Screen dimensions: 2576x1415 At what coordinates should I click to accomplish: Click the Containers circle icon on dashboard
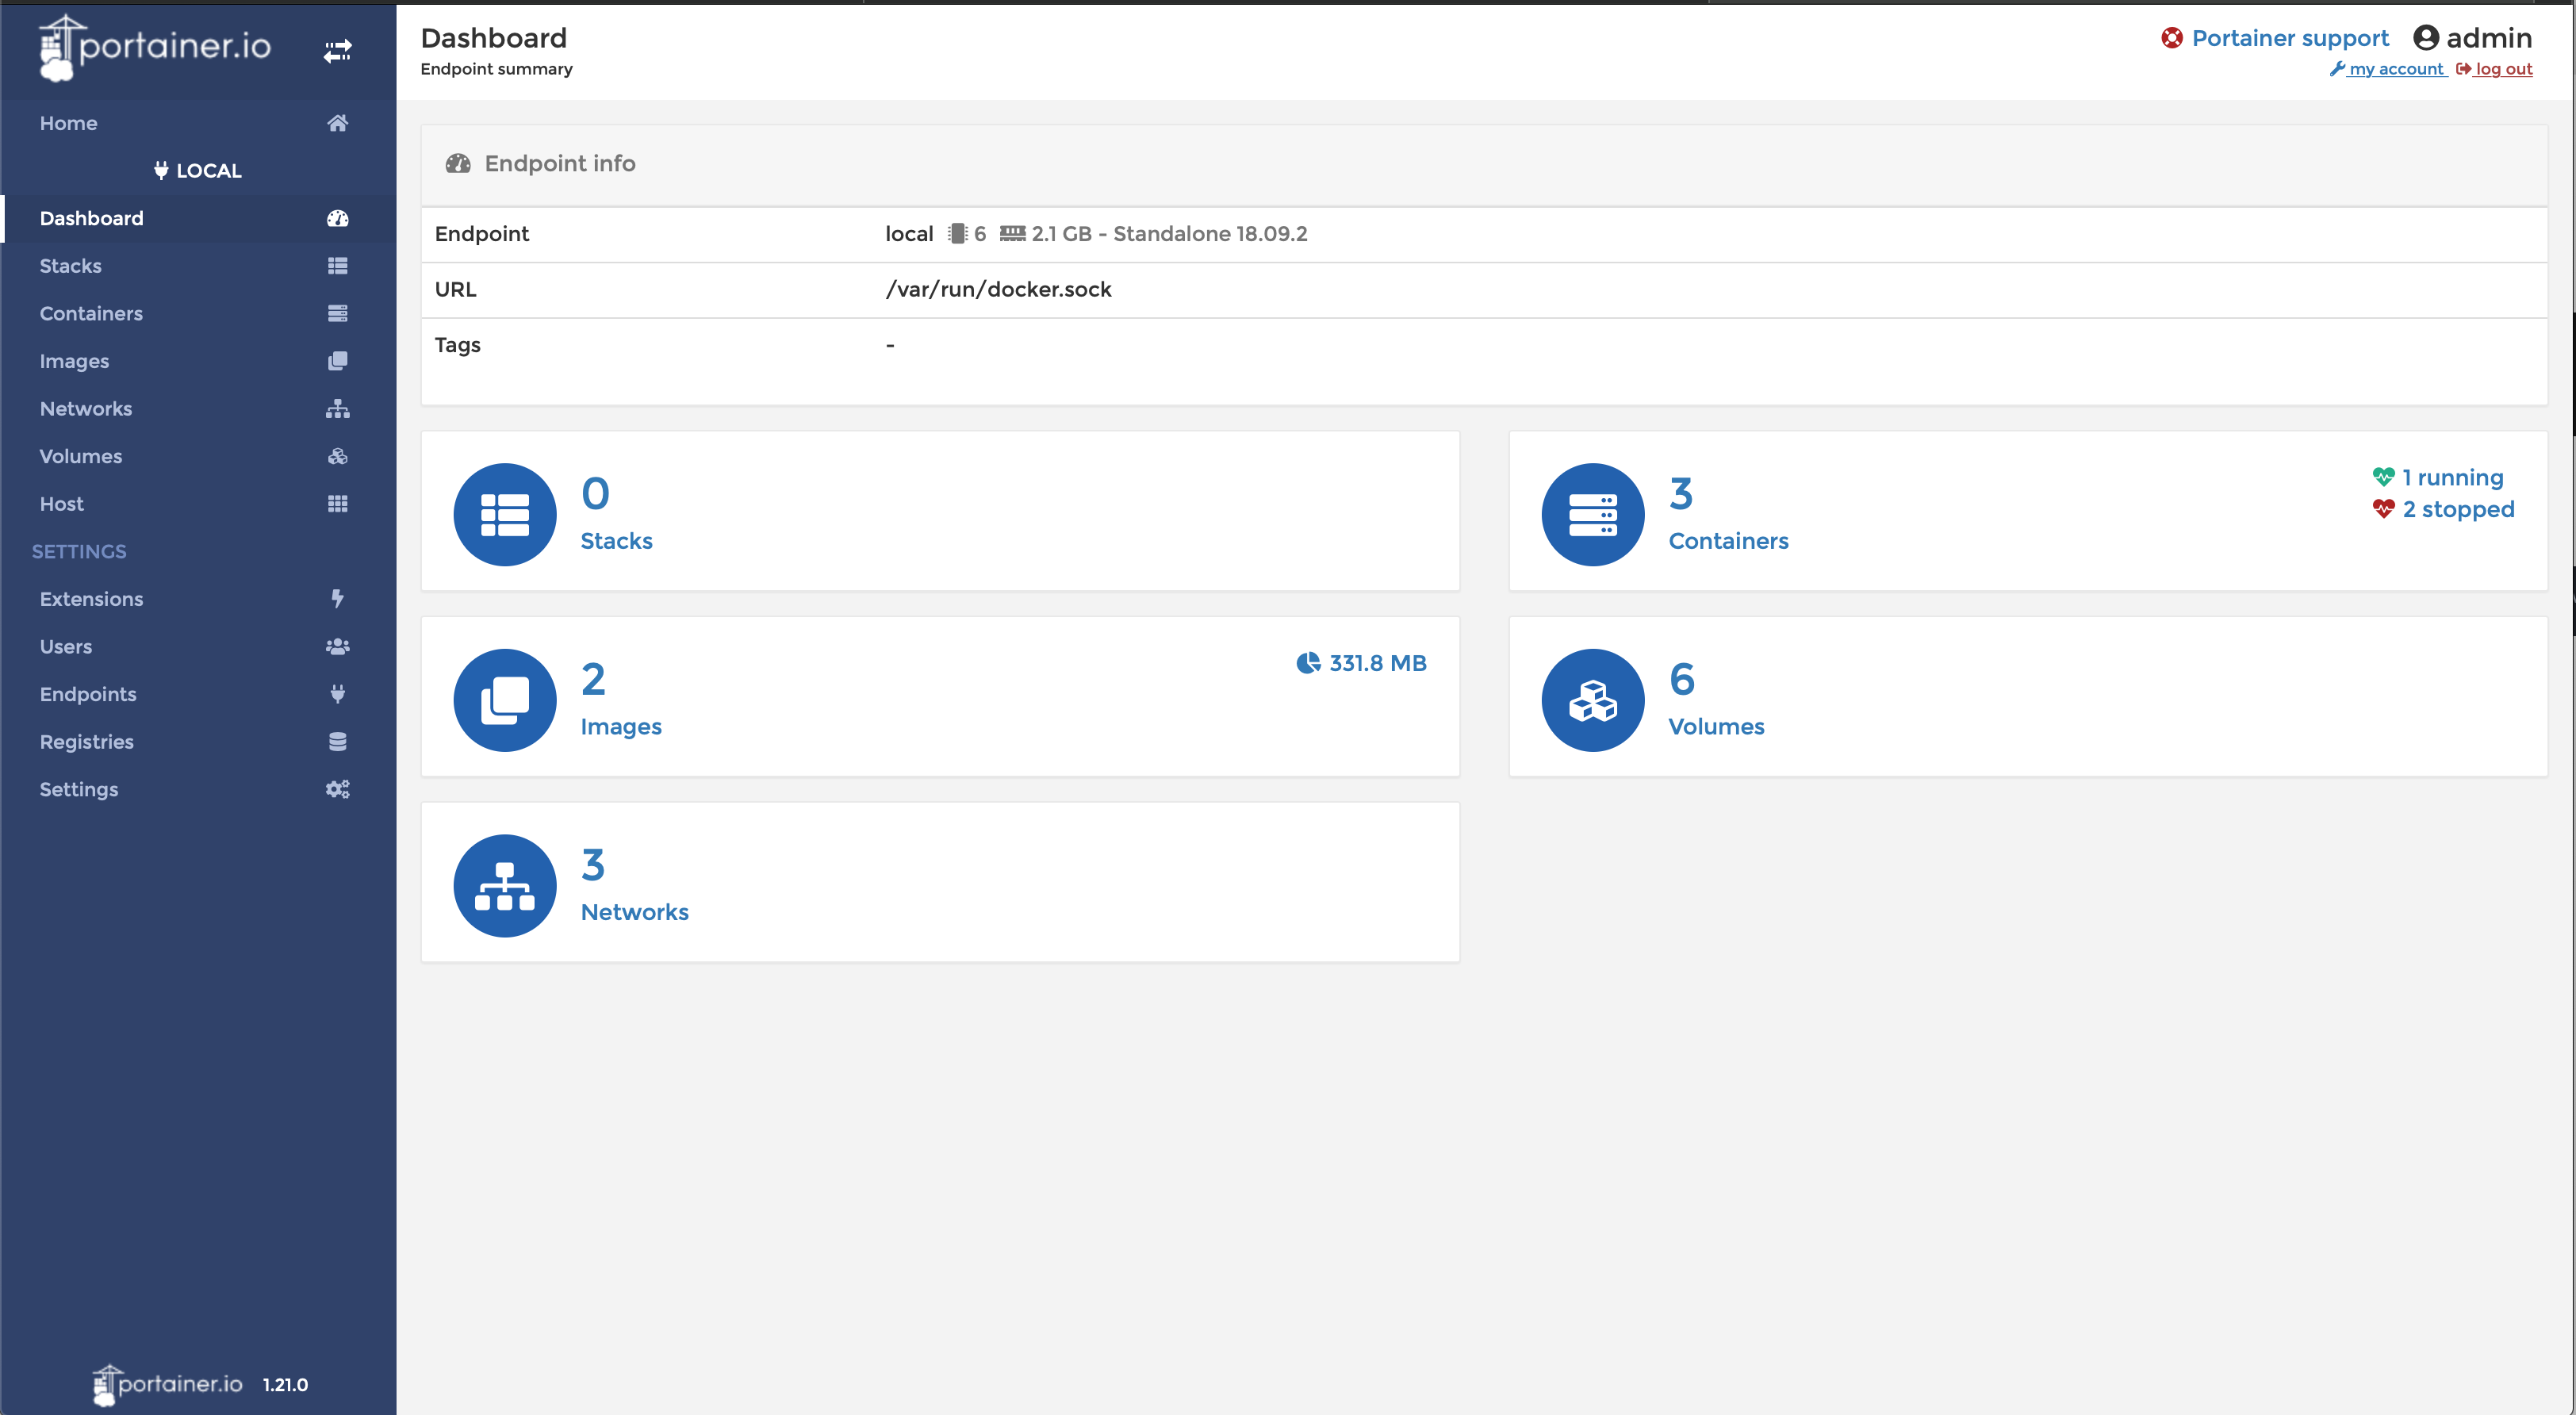[1592, 514]
